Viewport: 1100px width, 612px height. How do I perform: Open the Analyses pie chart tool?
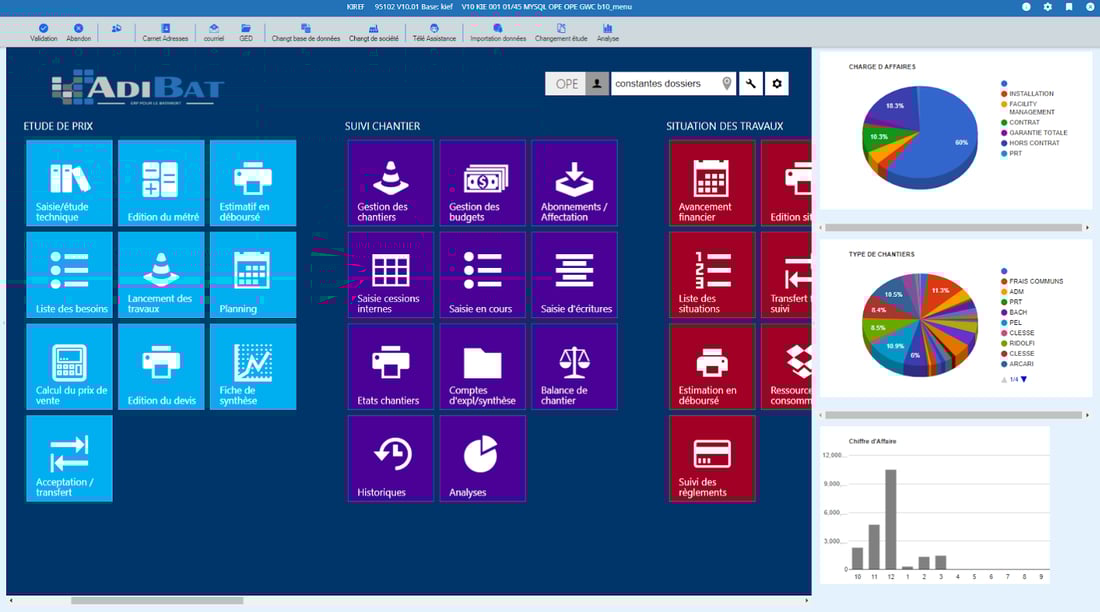(482, 458)
